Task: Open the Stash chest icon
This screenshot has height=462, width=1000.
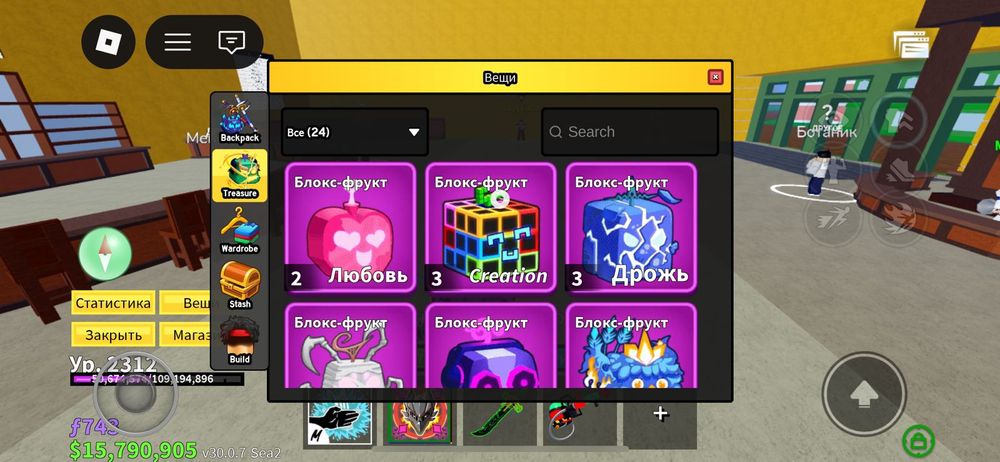Action: click(240, 285)
